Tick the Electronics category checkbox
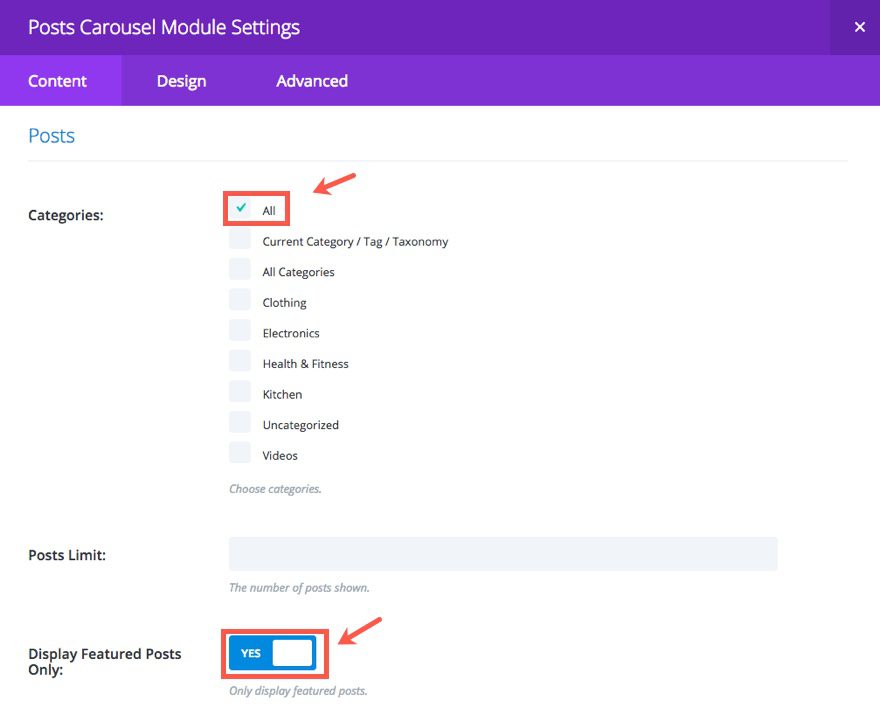The width and height of the screenshot is (880, 715). coord(240,330)
